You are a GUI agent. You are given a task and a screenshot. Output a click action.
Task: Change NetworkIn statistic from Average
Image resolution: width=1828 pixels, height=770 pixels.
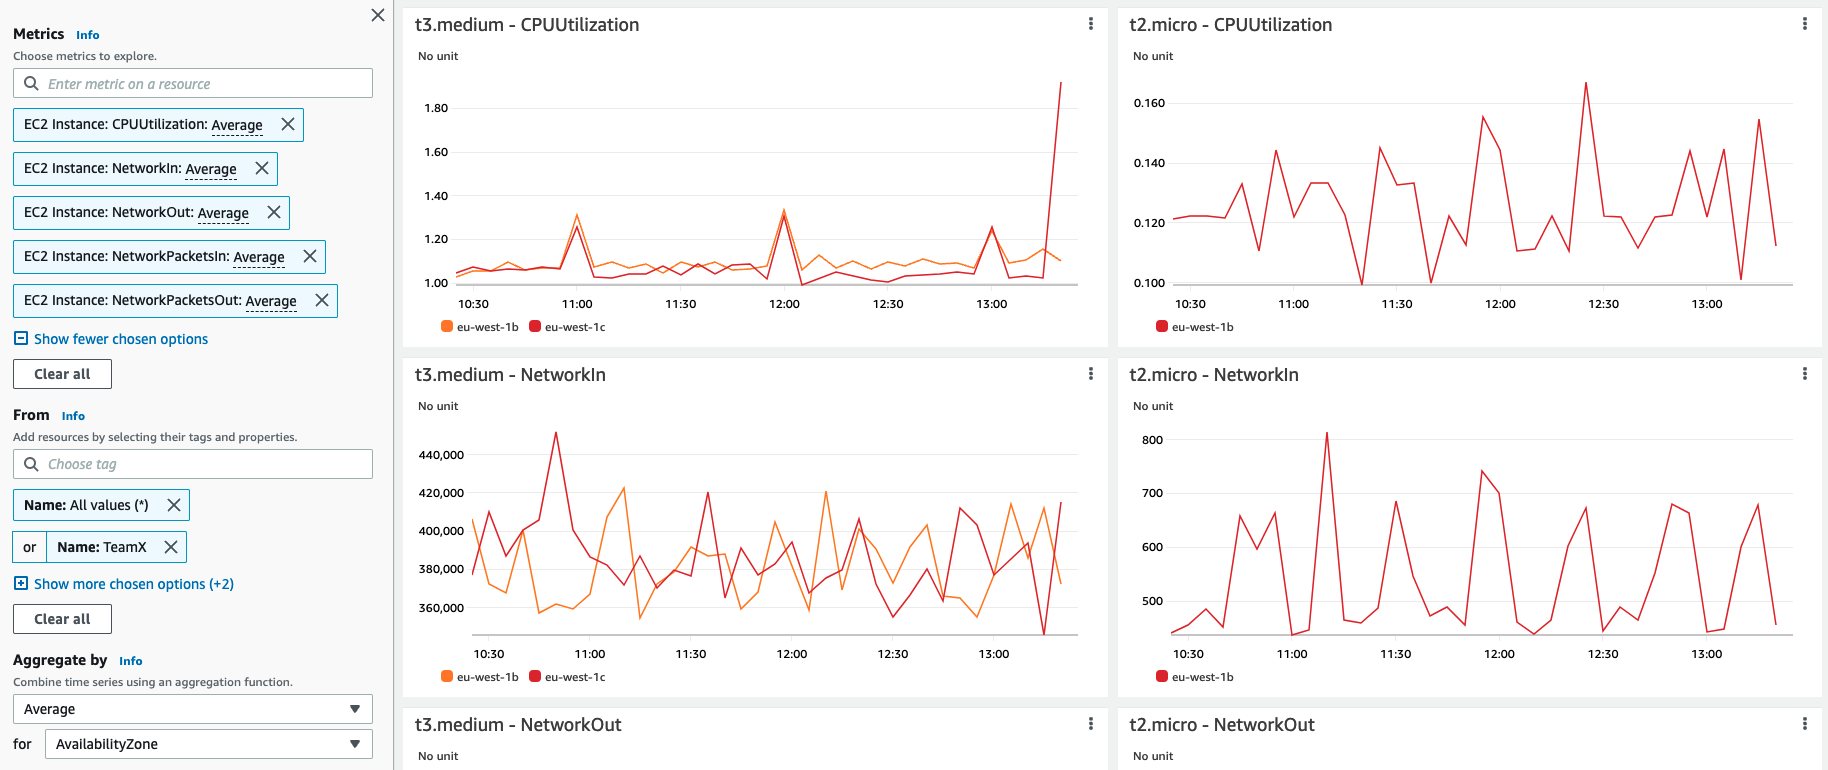(x=211, y=169)
